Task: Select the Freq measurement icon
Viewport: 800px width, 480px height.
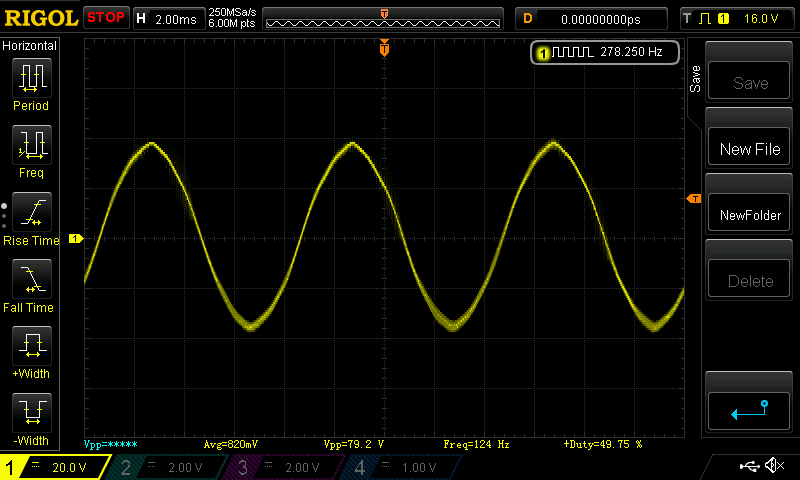Action: (31, 146)
